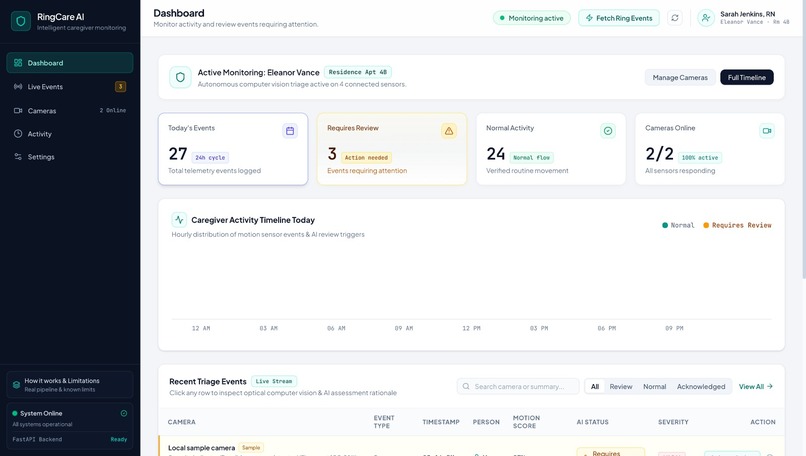Open the Activity sidebar item
Viewport: 806px width, 456px height.
coord(70,134)
